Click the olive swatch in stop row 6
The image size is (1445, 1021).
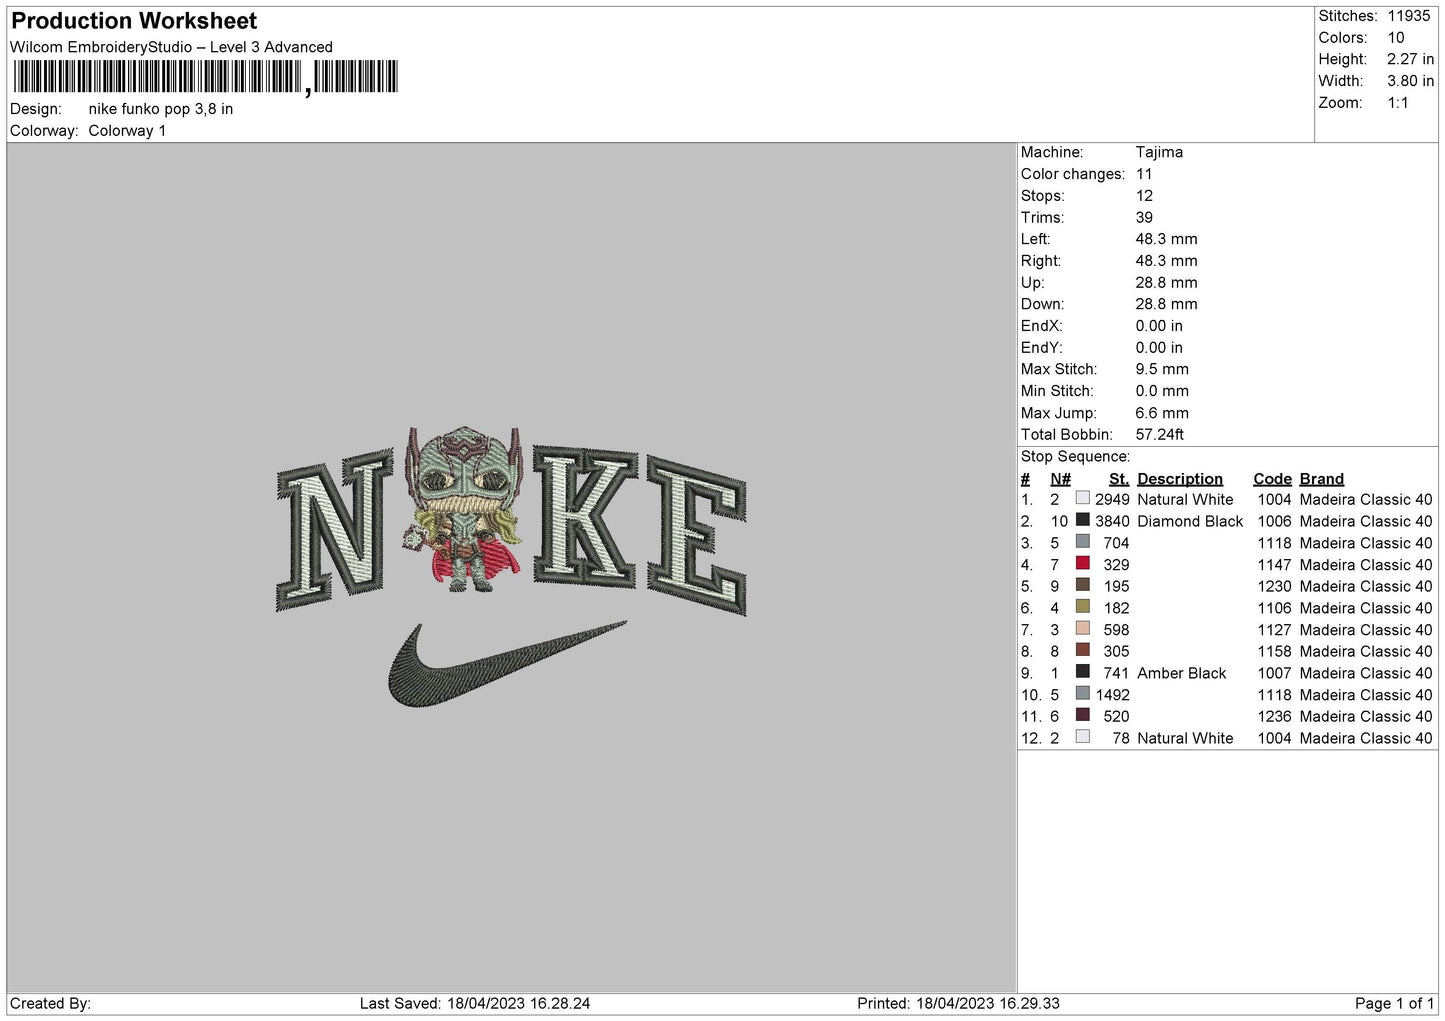point(1082,607)
